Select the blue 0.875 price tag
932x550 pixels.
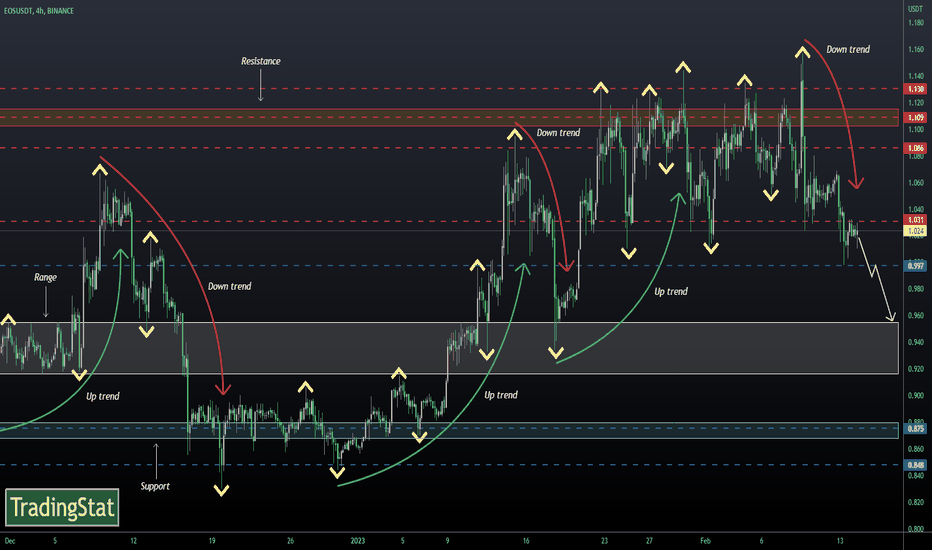[916, 428]
